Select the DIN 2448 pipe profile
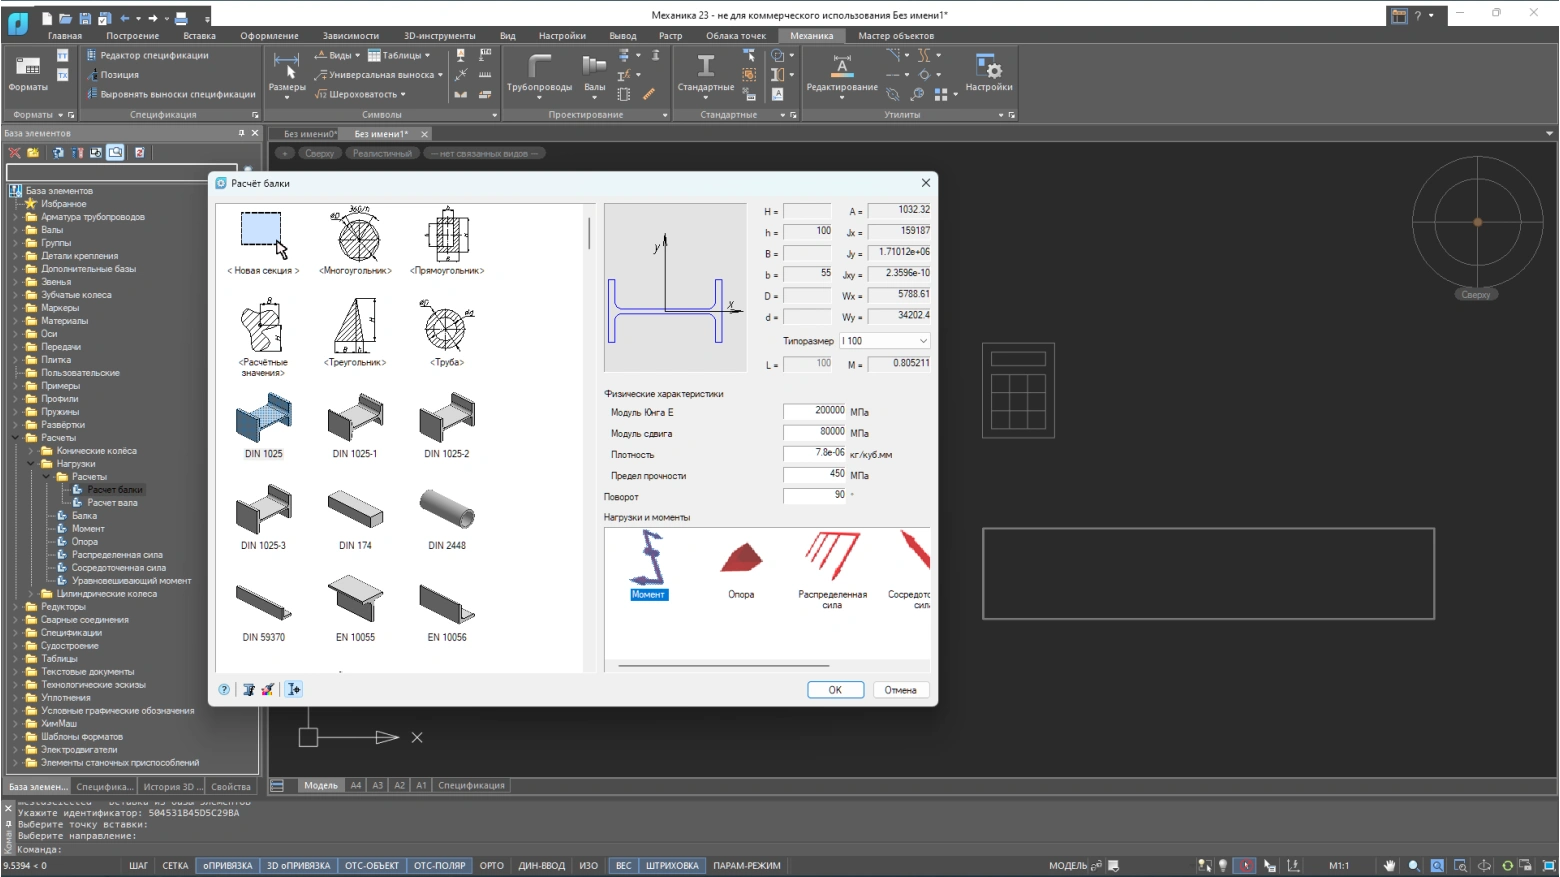 tap(446, 510)
